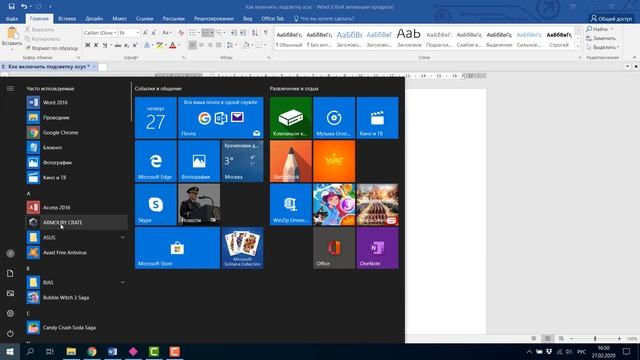640x360 pixels.
Task: Open the Фотографии tile
Action: tap(199, 161)
